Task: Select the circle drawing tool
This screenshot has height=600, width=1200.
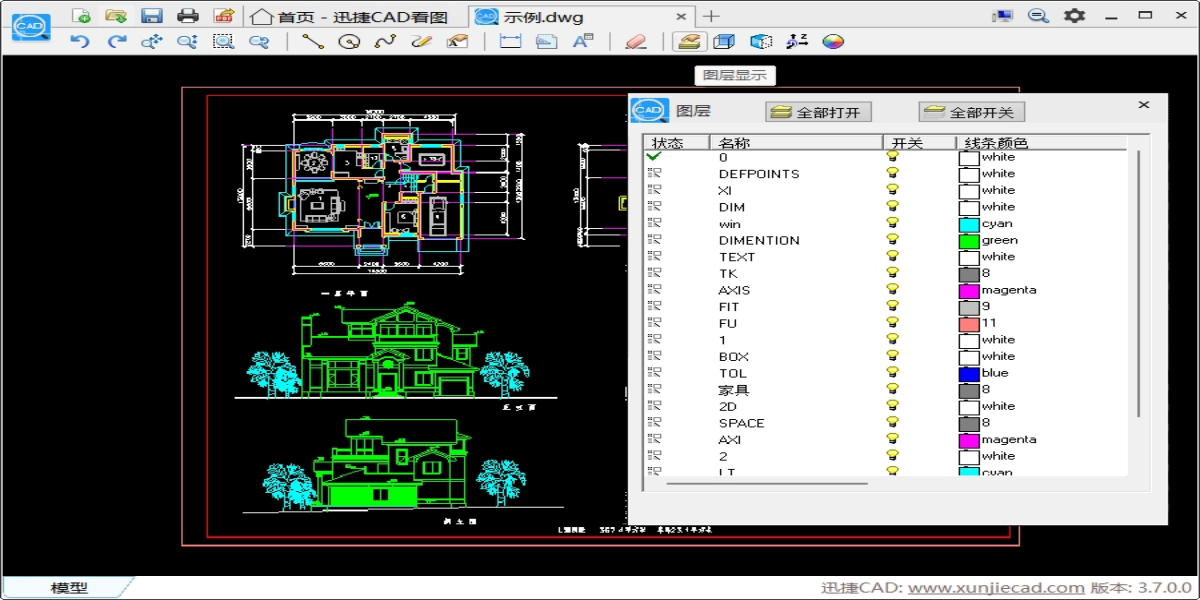Action: [x=348, y=42]
